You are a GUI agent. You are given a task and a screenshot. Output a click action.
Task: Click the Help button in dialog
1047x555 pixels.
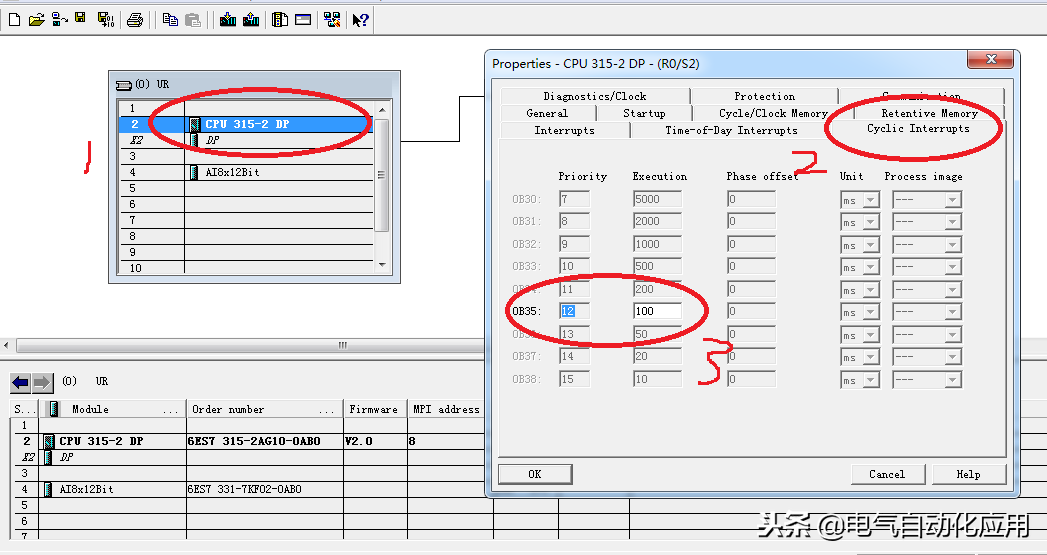pos(968,474)
